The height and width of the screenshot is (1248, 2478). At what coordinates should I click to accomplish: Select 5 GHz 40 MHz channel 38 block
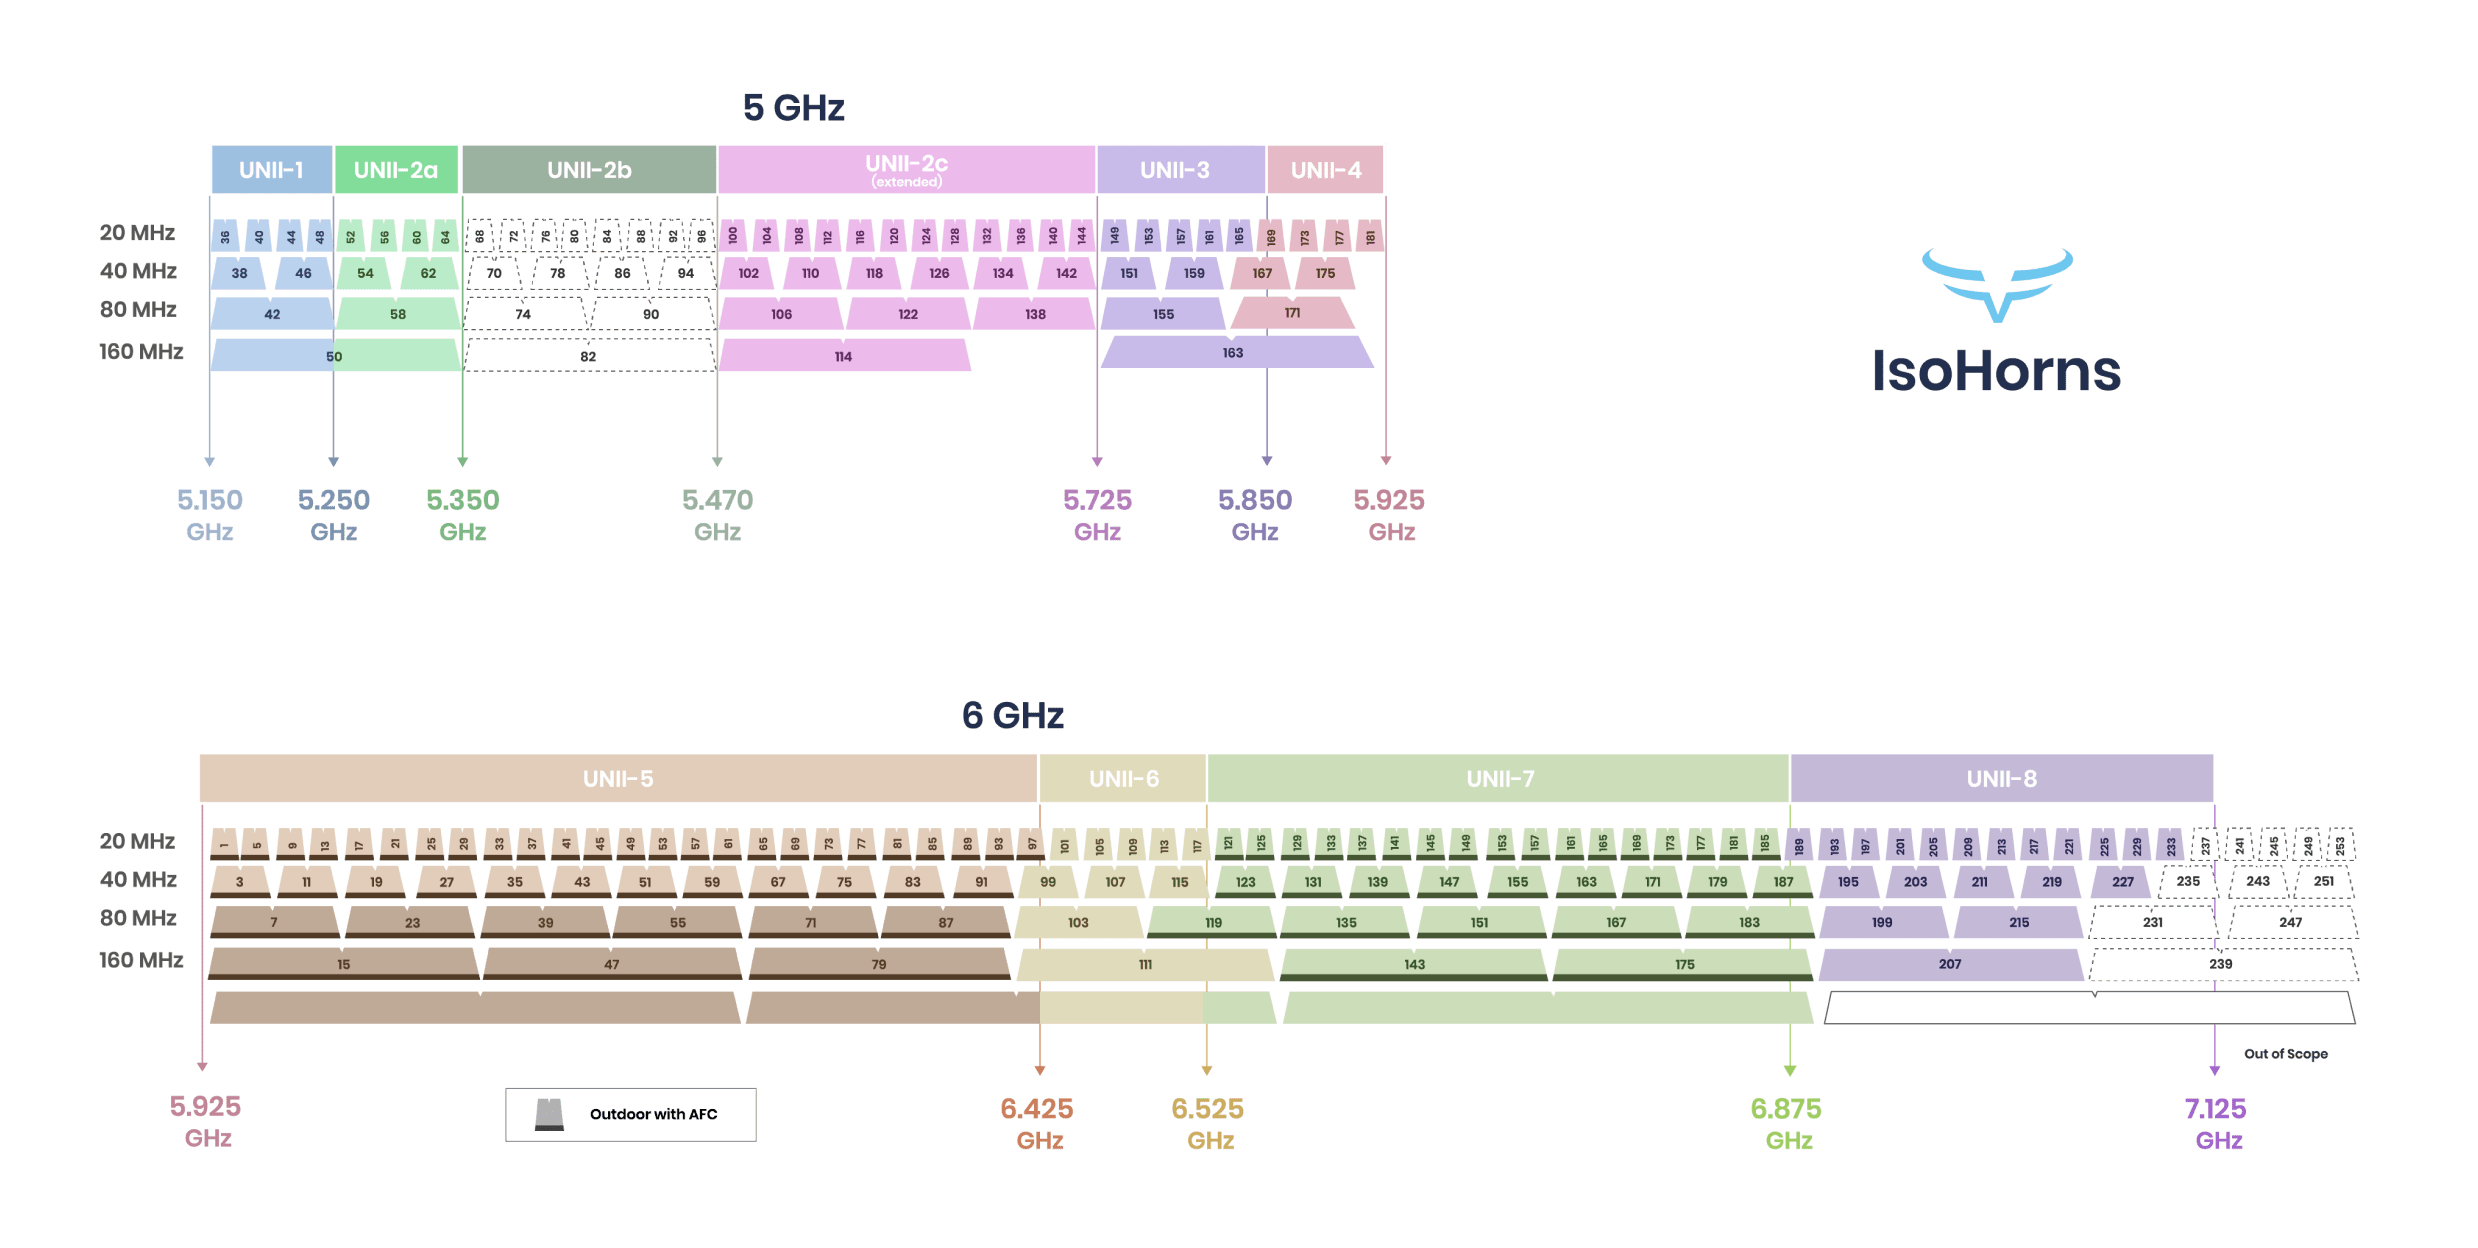[x=239, y=273]
